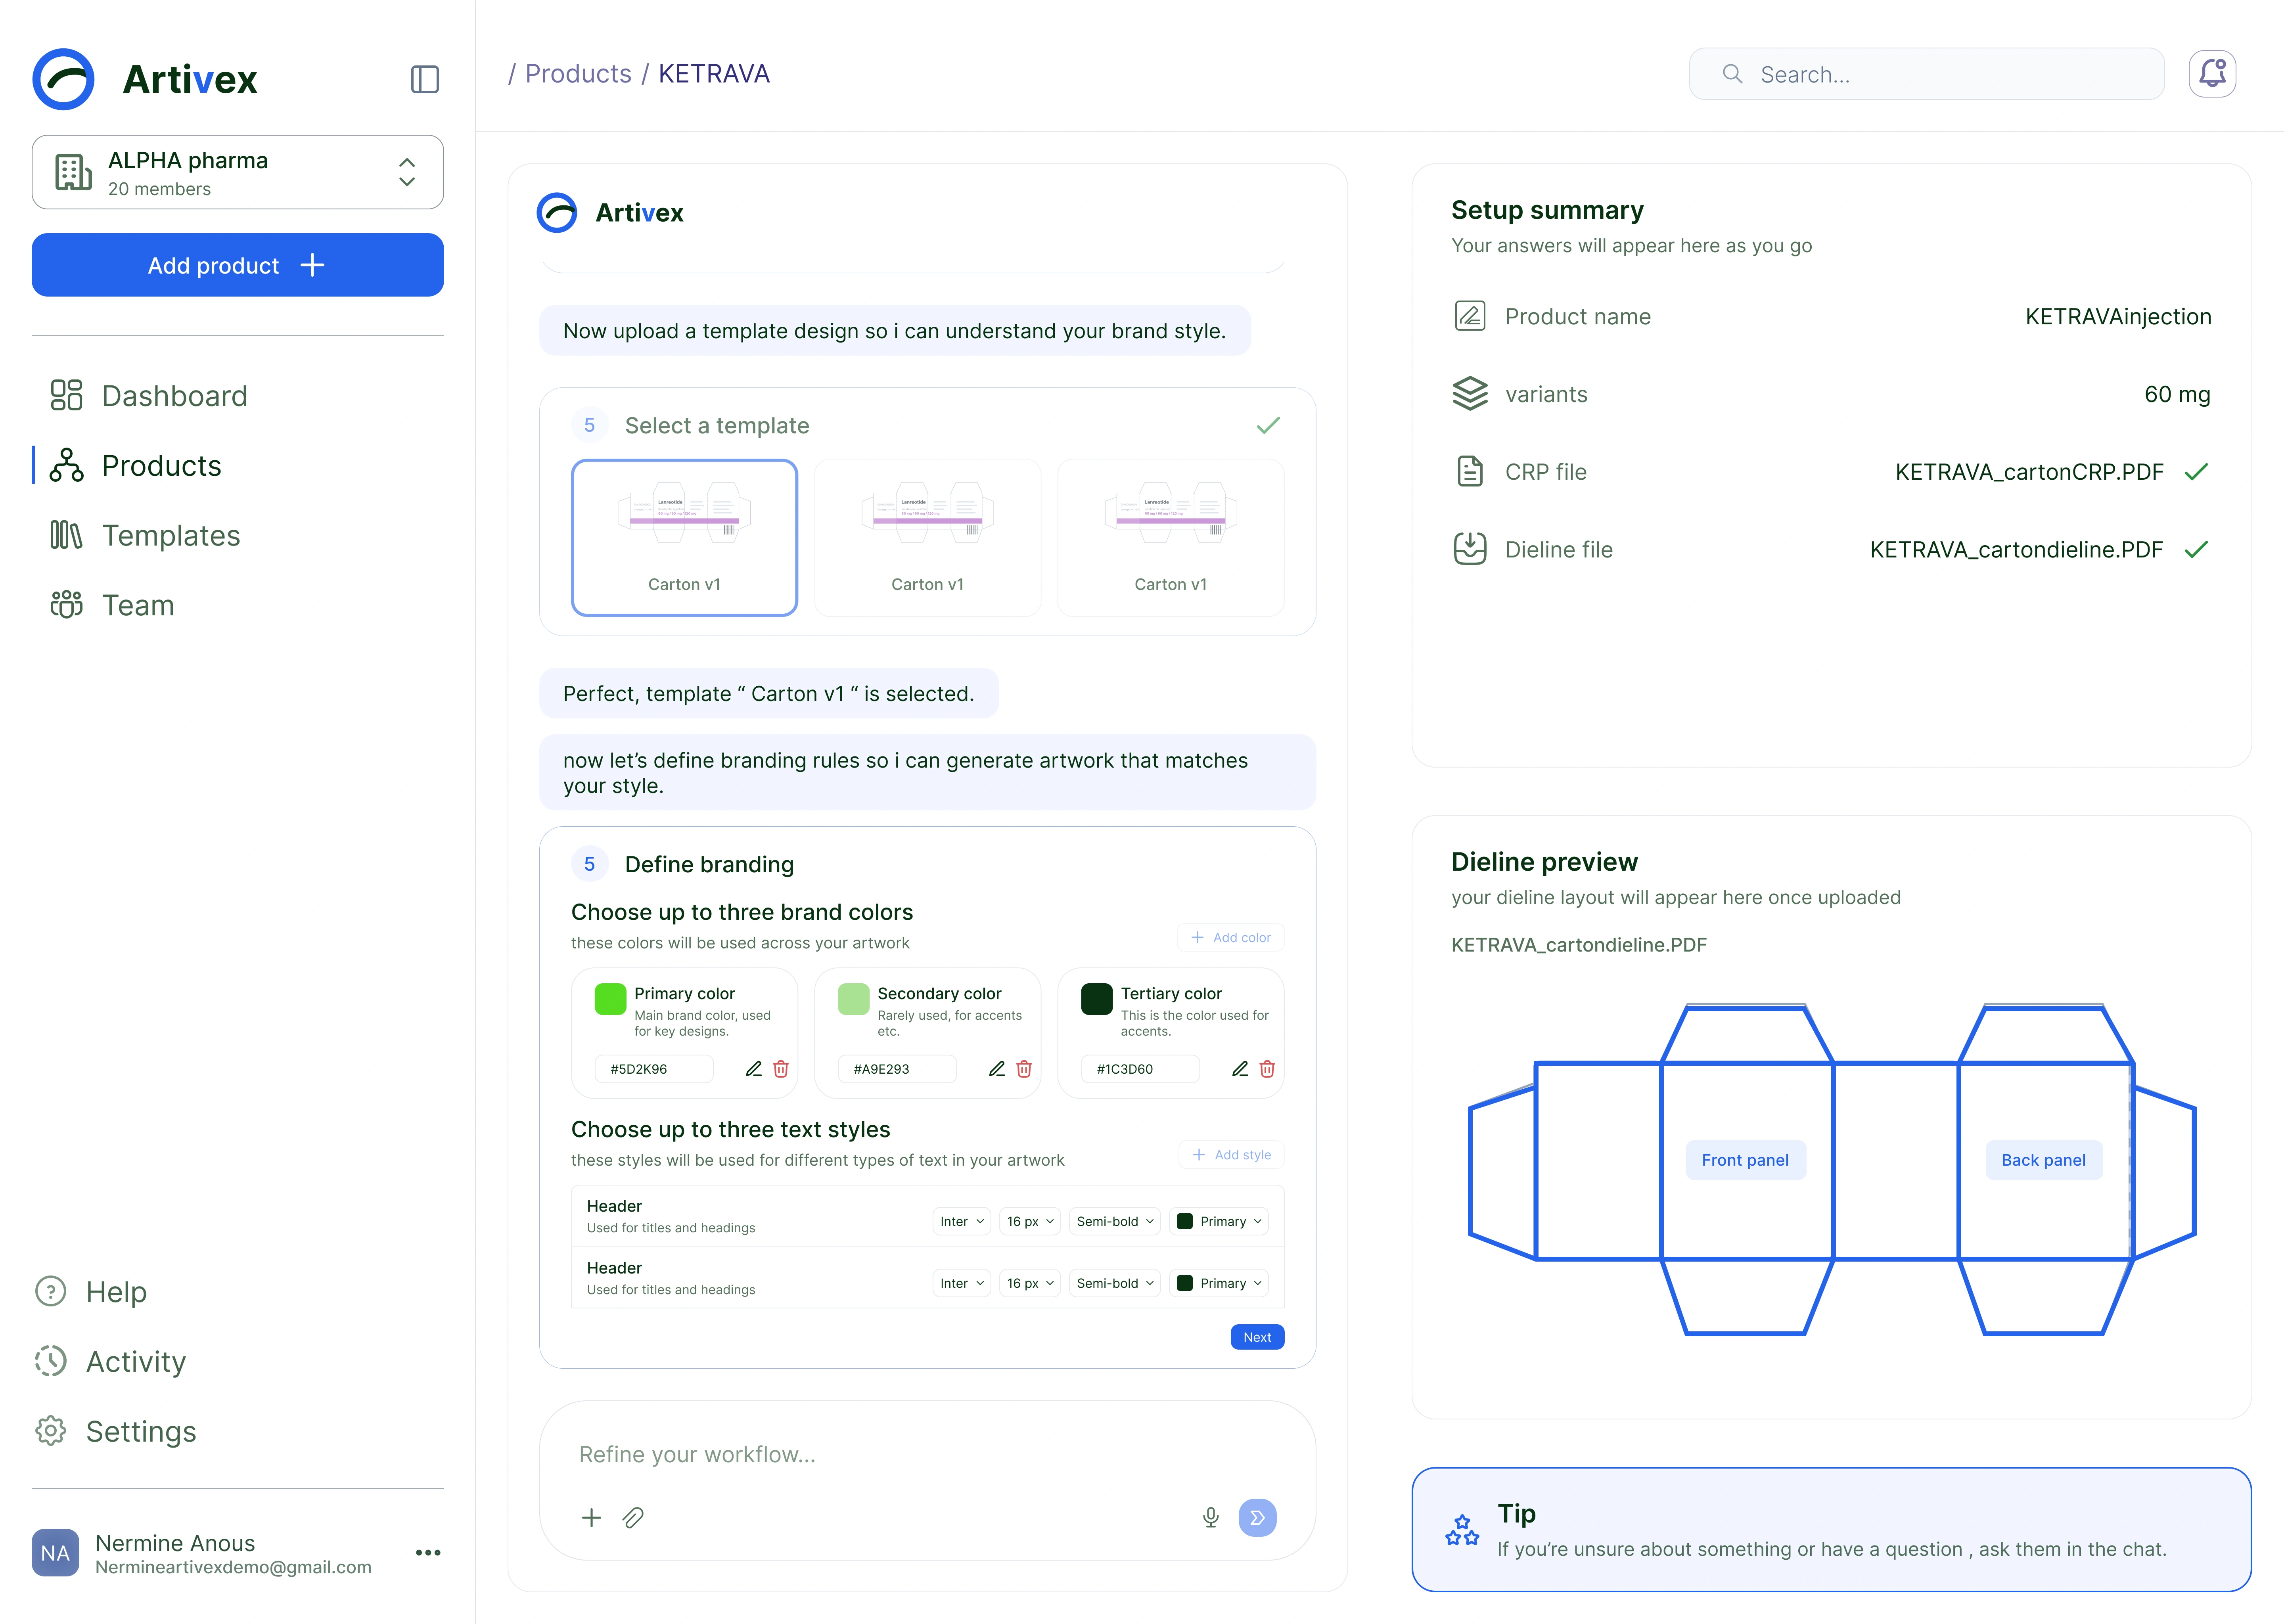Edit the Tertiary color with pencil icon

pyautogui.click(x=1240, y=1069)
